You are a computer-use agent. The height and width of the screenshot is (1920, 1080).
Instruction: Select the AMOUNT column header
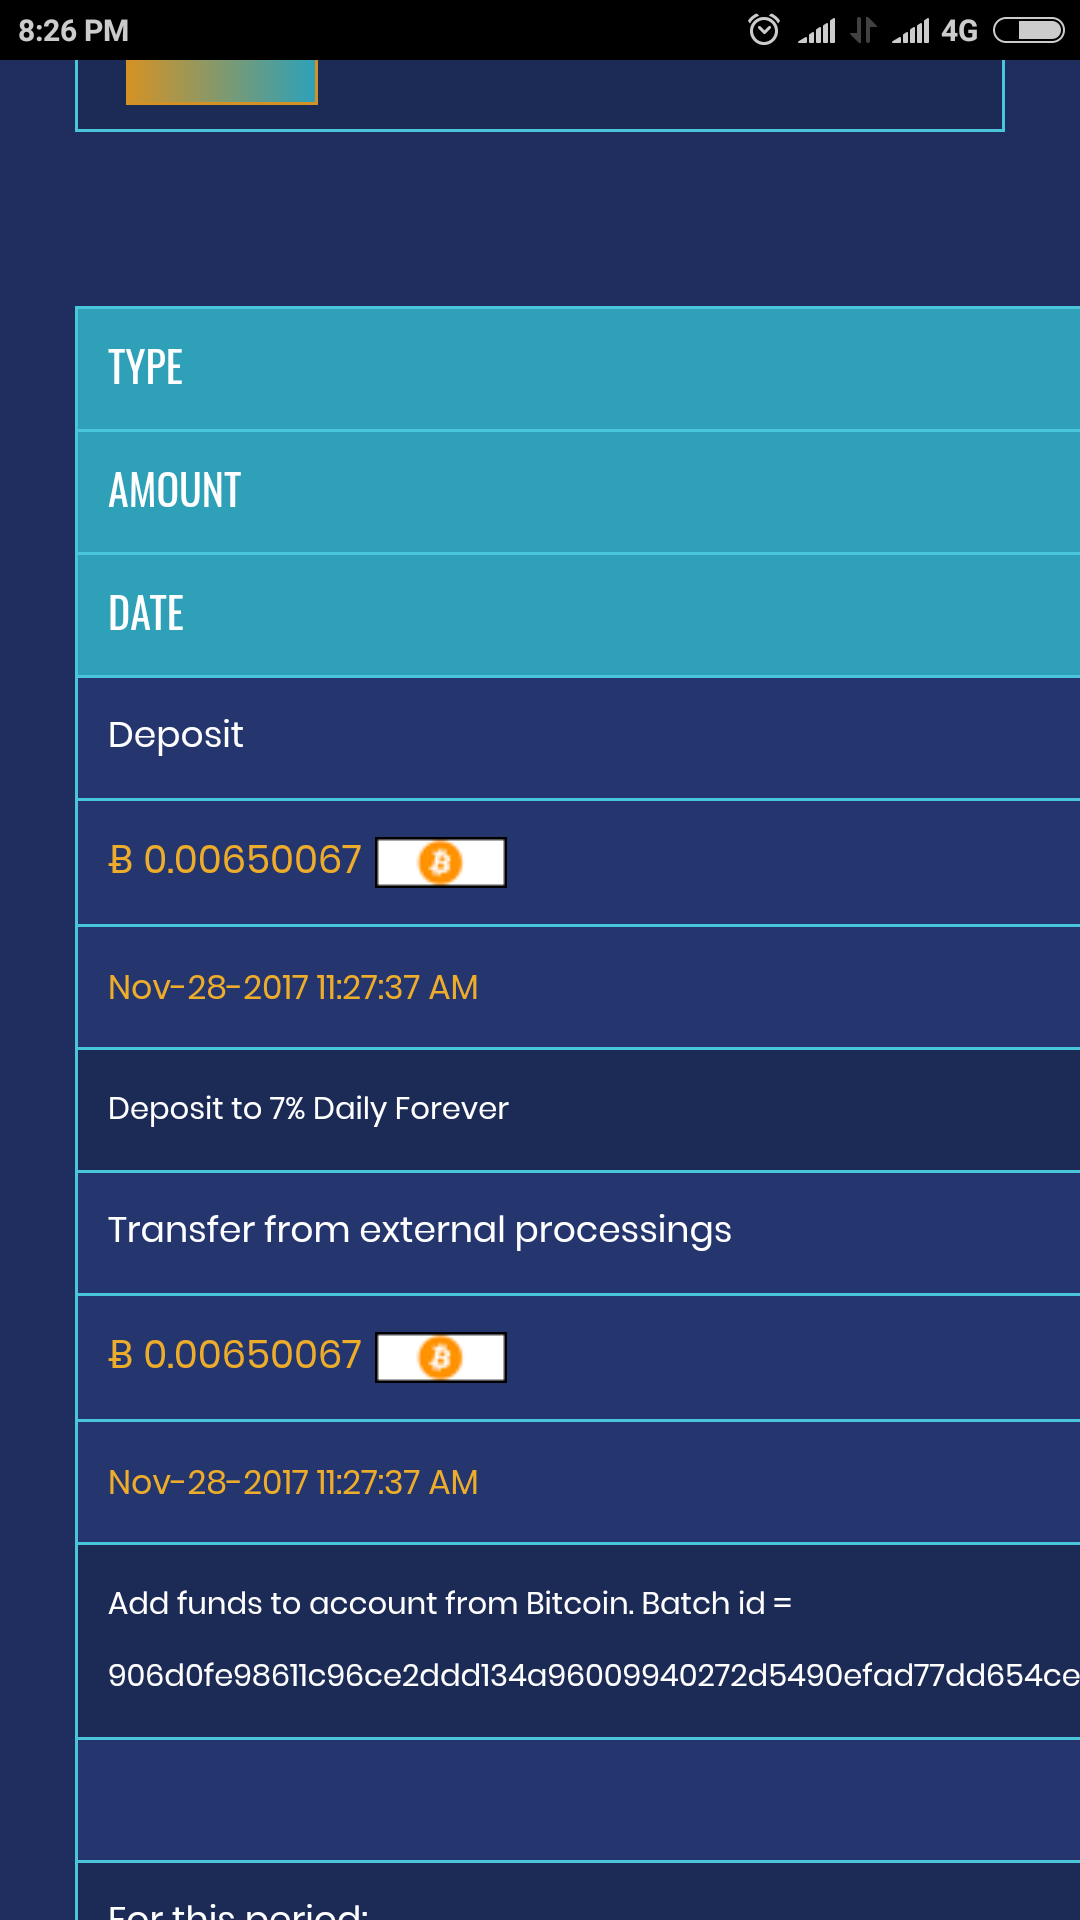click(x=175, y=491)
